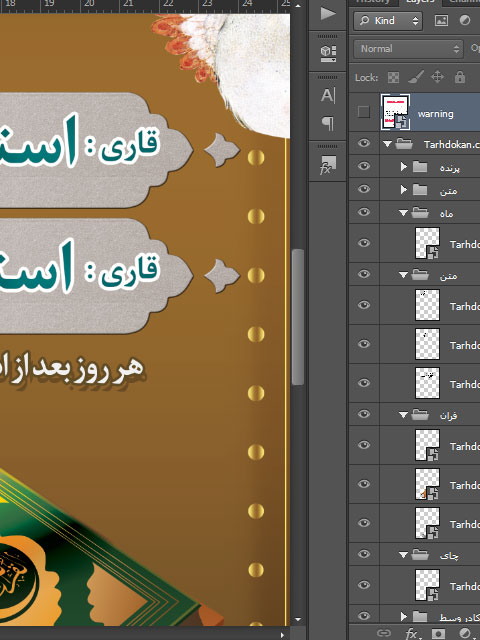The width and height of the screenshot is (480, 640).
Task: Open the 3D panel cube icon
Action: (x=328, y=53)
